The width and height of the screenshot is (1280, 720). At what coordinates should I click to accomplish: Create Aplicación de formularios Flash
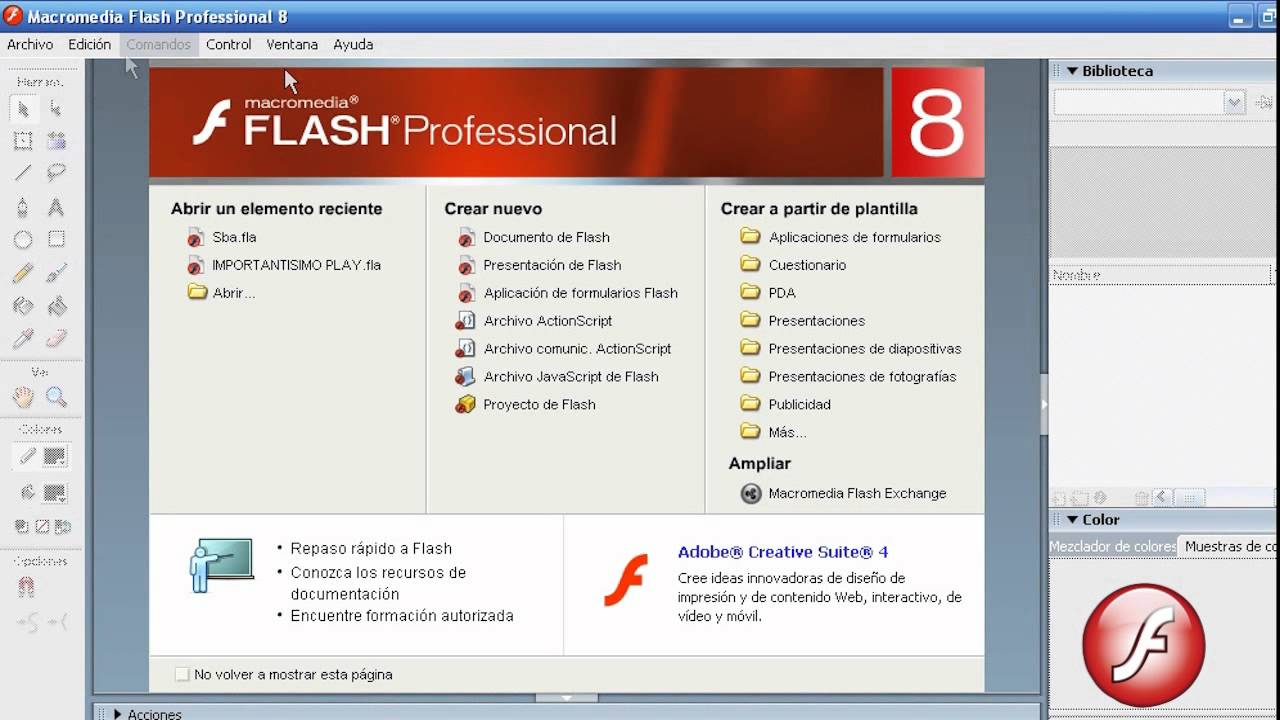[580, 293]
